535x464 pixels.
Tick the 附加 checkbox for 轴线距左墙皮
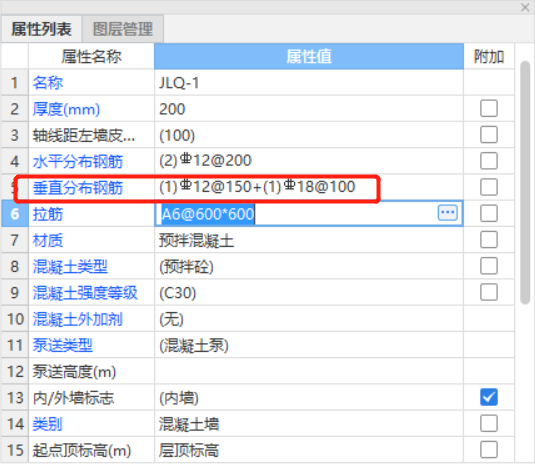(x=489, y=135)
